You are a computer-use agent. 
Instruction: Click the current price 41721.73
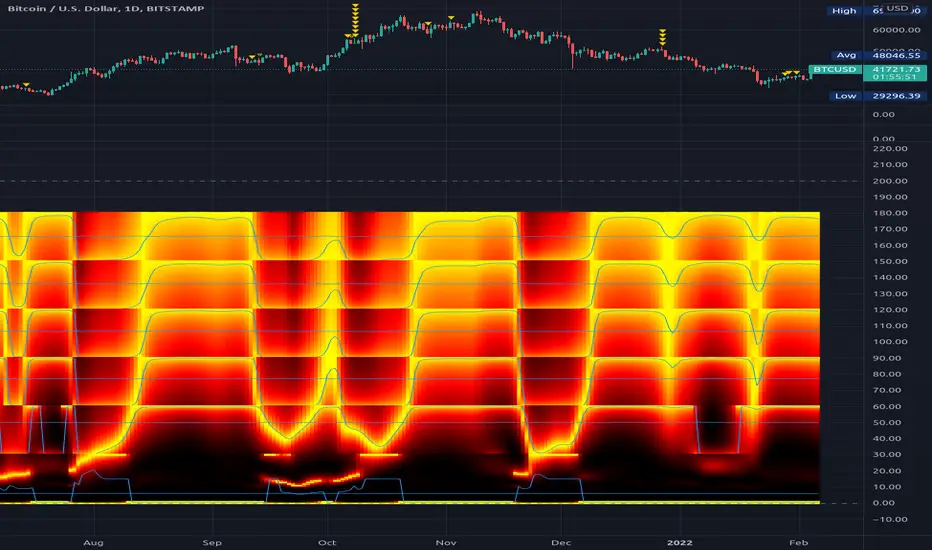[896, 70]
